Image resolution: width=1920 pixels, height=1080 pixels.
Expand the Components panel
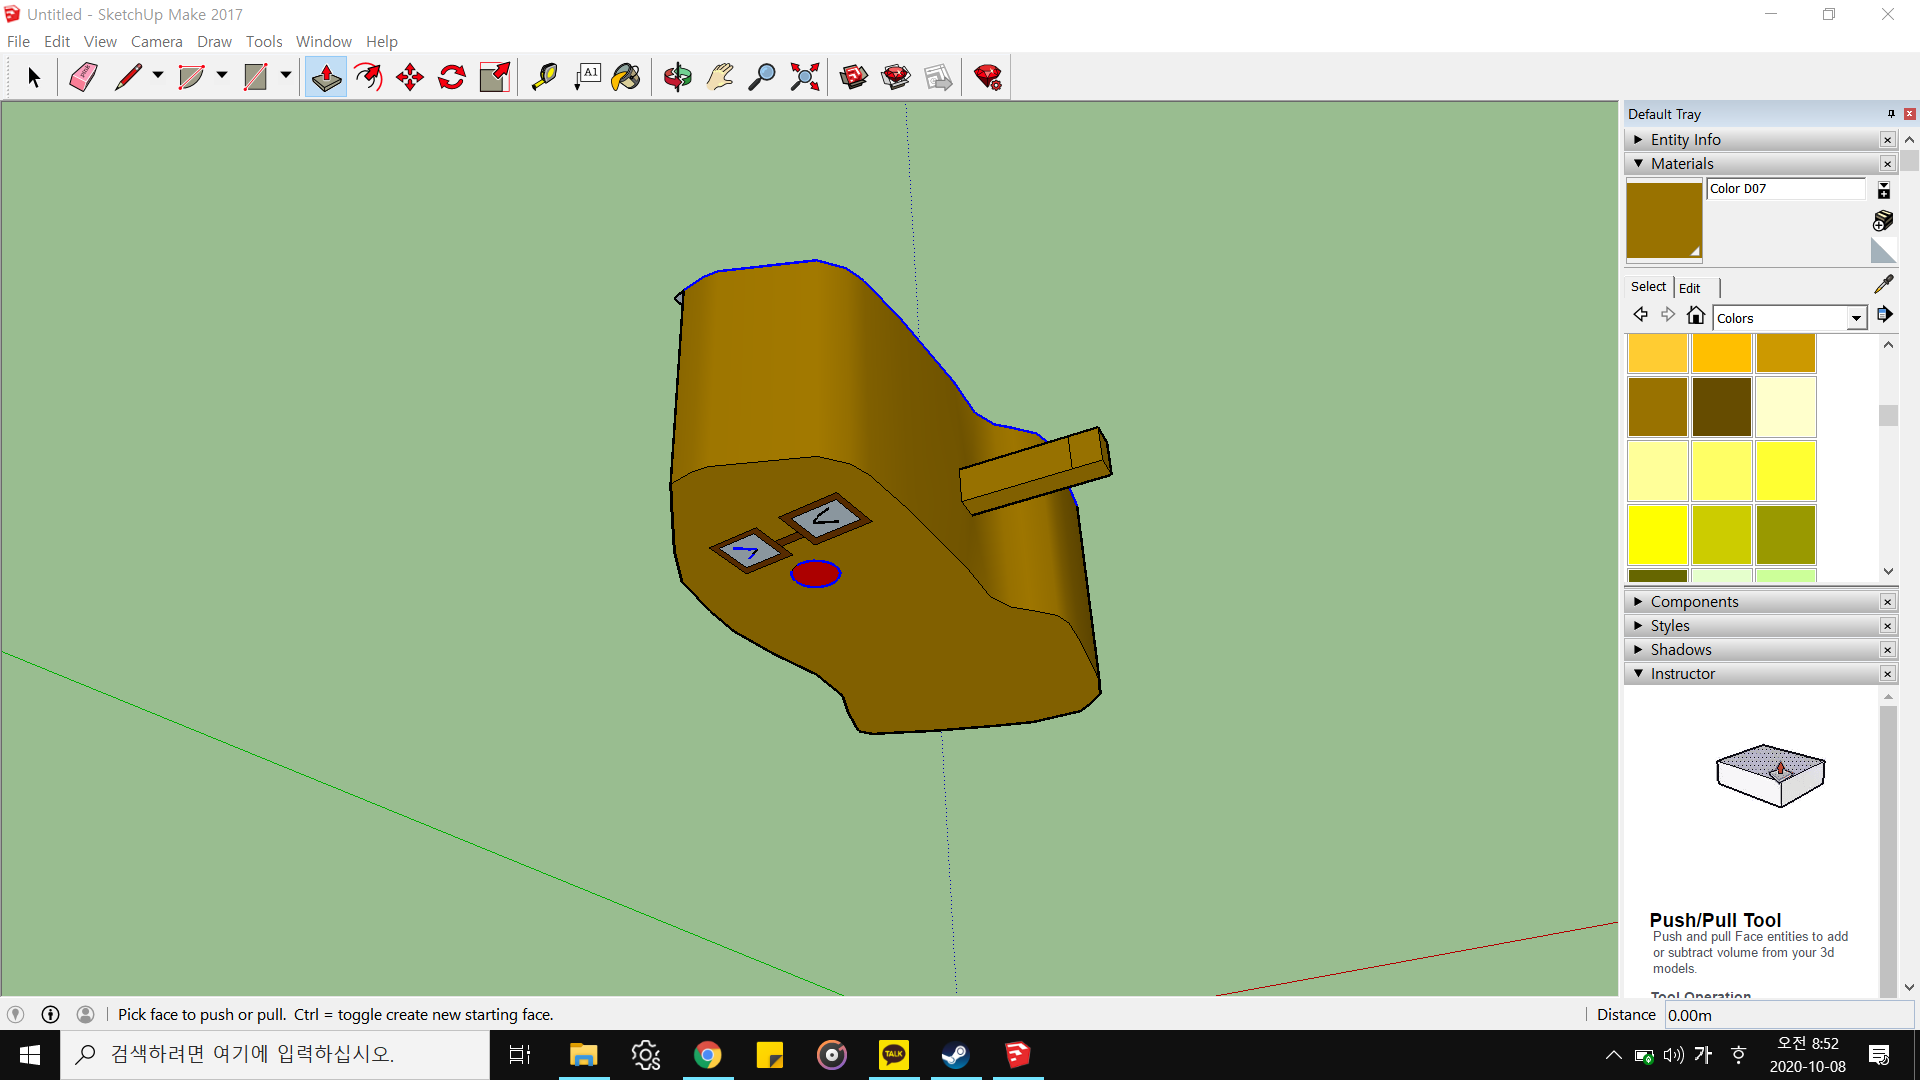pyautogui.click(x=1638, y=601)
